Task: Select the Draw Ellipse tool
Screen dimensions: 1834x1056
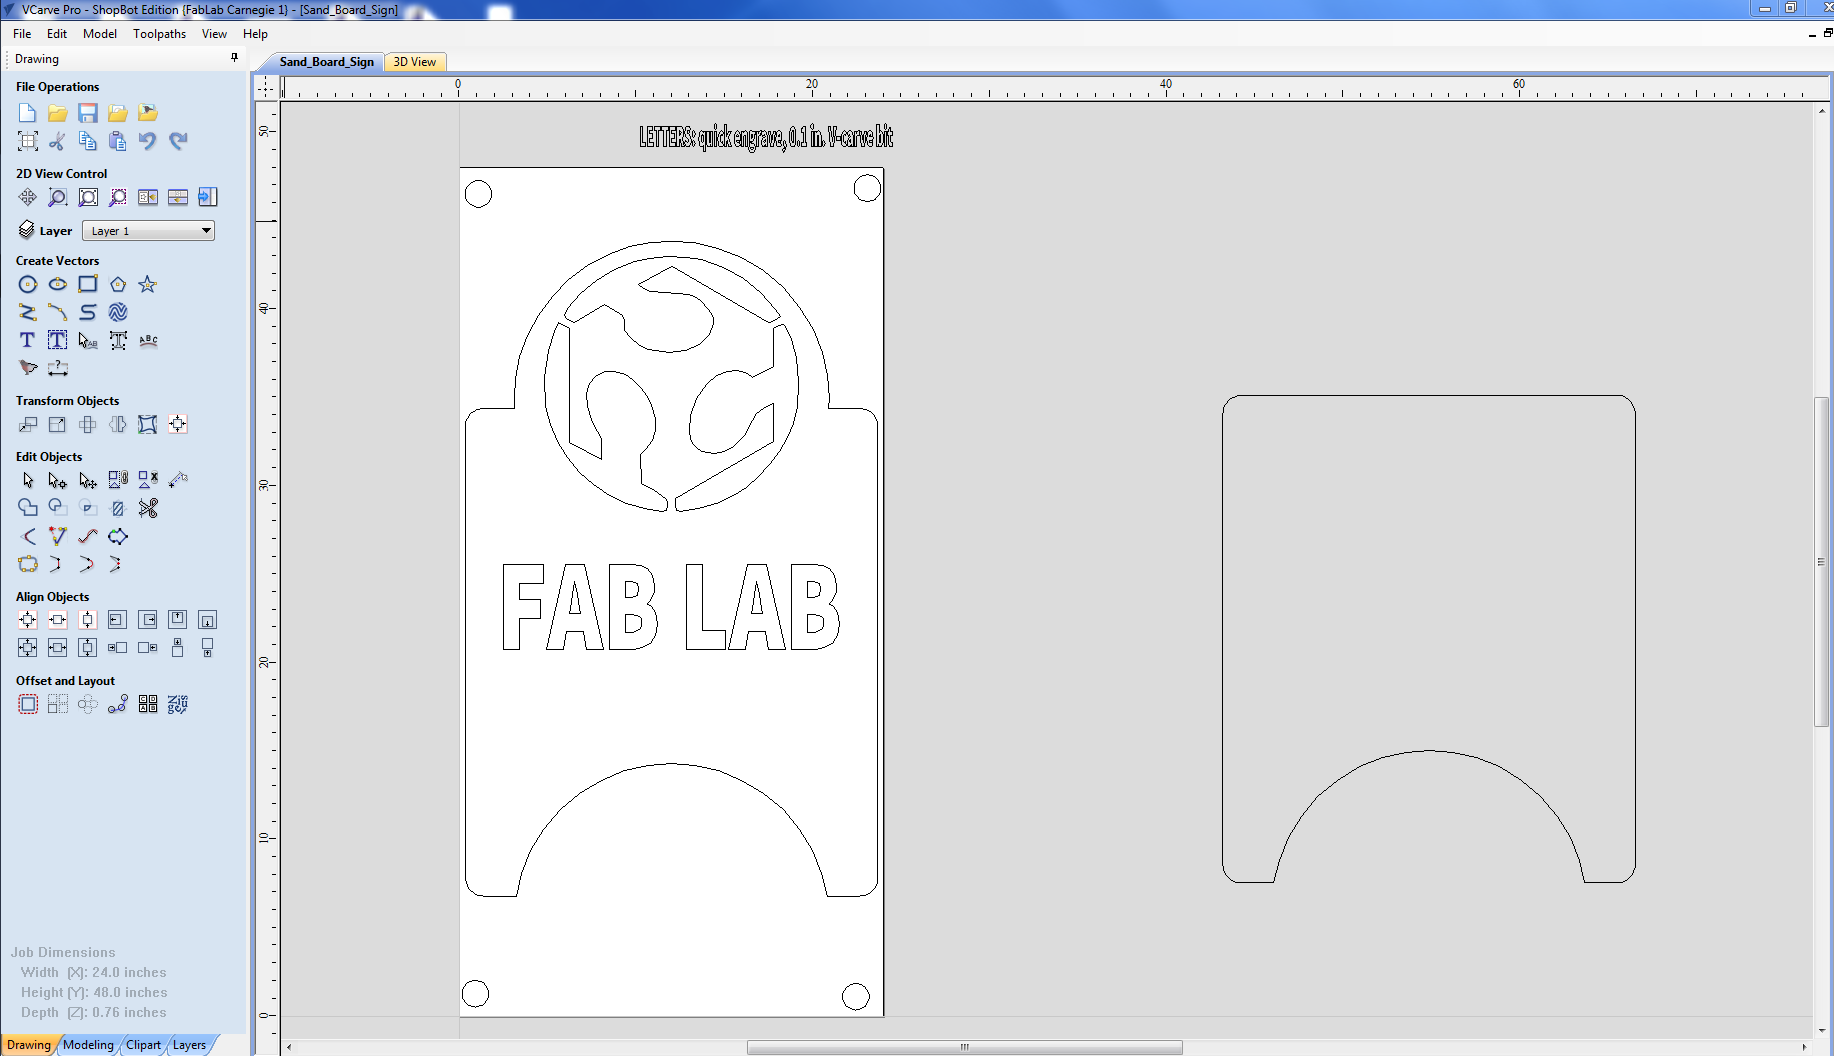Action: click(x=58, y=284)
